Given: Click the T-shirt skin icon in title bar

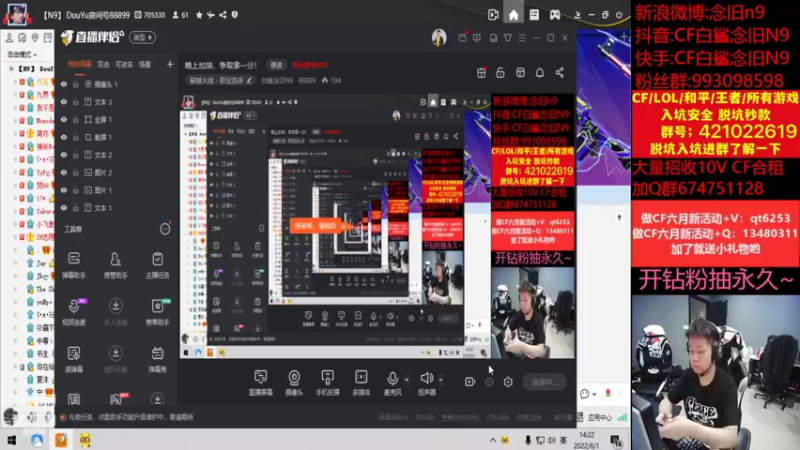Looking at the screenshot, I should point(508,38).
